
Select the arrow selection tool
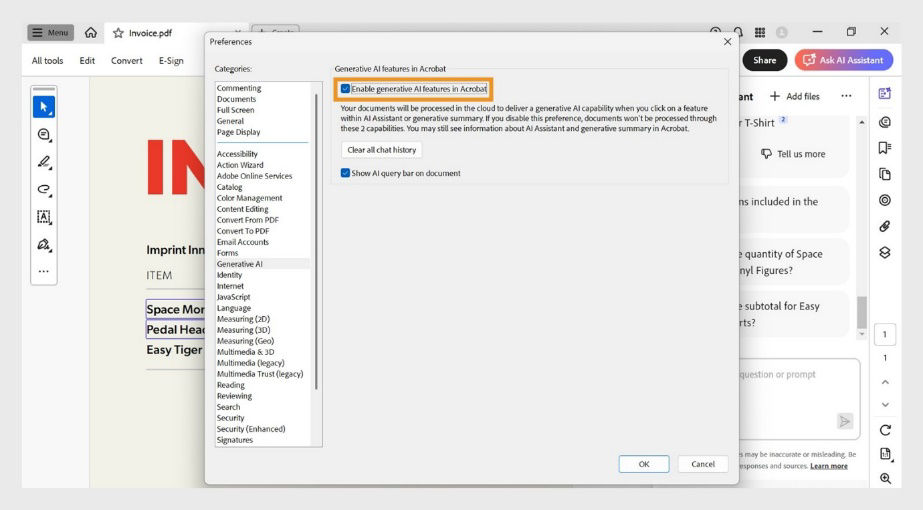pos(44,107)
